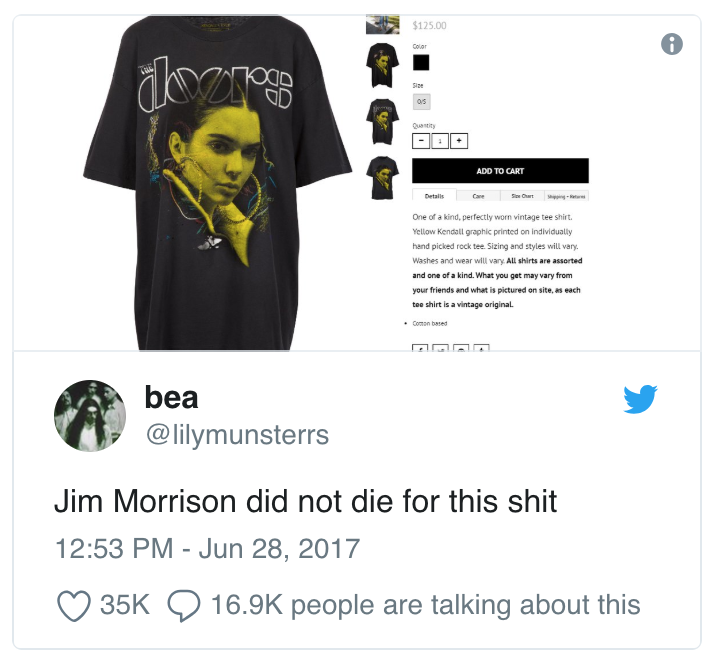The image size is (718, 662).
Task: Select the black color swatch
Action: pos(421,62)
